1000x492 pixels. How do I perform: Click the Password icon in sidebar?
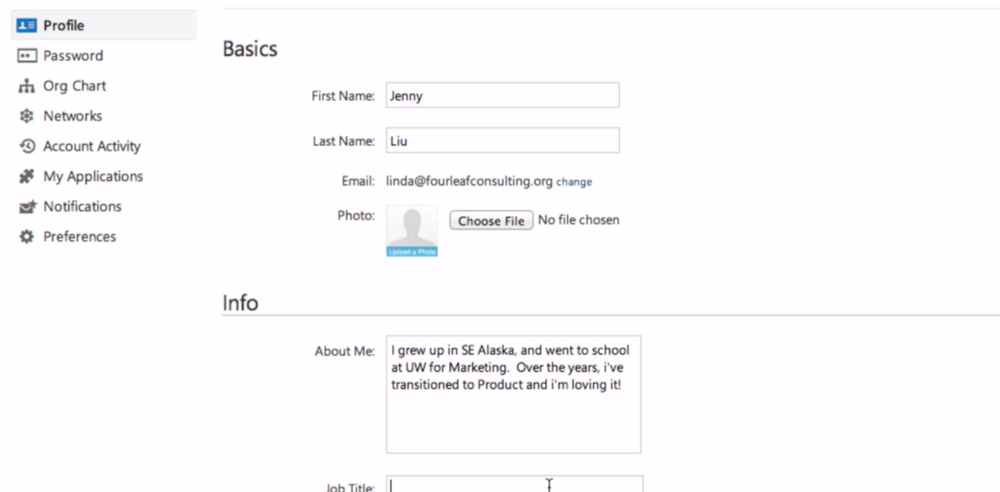(x=27, y=56)
